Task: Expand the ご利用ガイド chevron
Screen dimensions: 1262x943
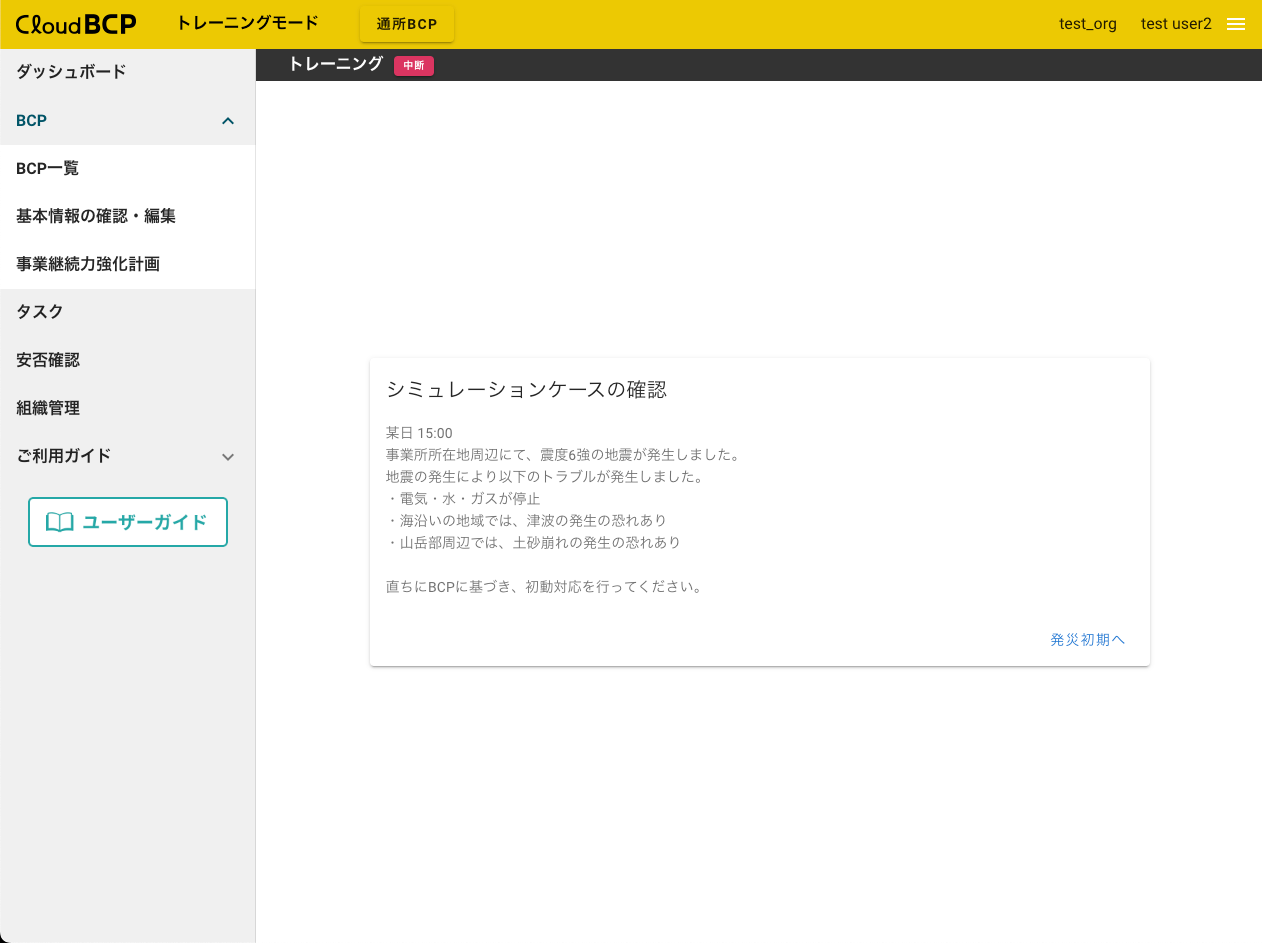Action: coord(228,457)
